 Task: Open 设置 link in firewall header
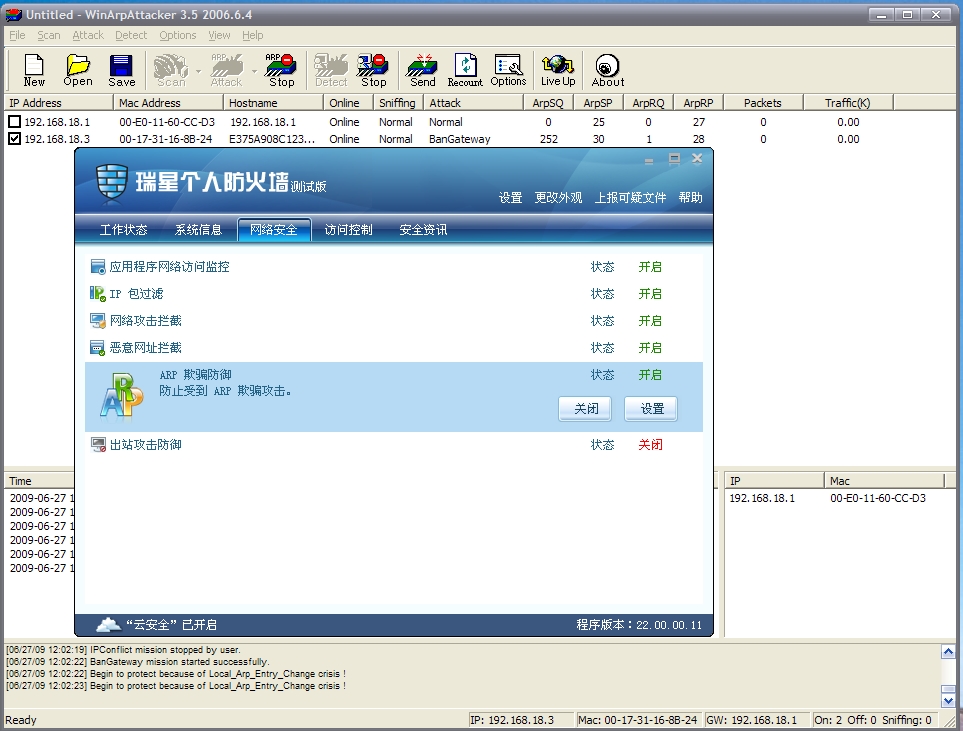tap(510, 197)
